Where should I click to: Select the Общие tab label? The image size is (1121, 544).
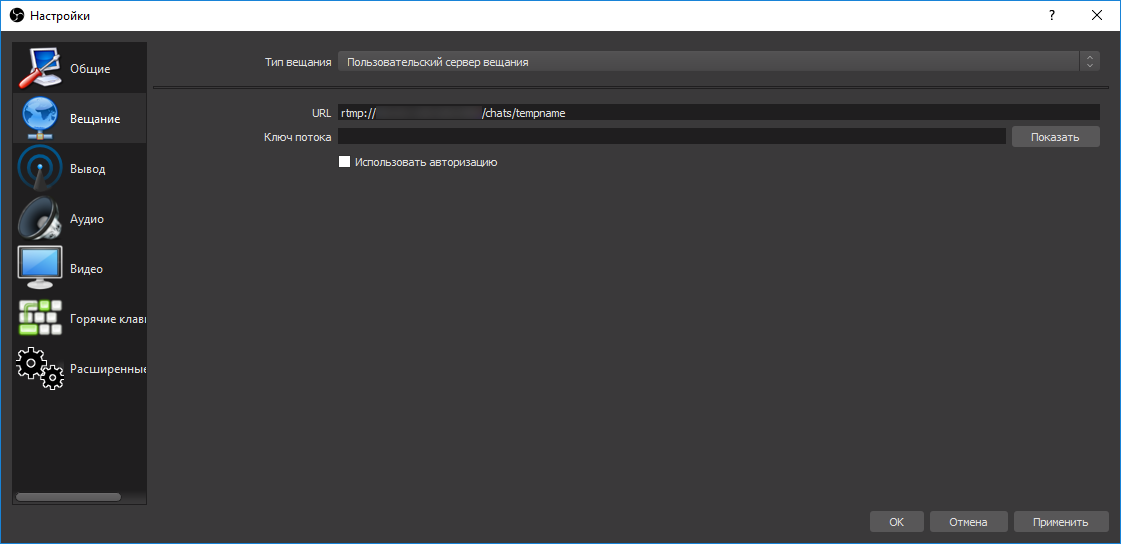coord(89,69)
